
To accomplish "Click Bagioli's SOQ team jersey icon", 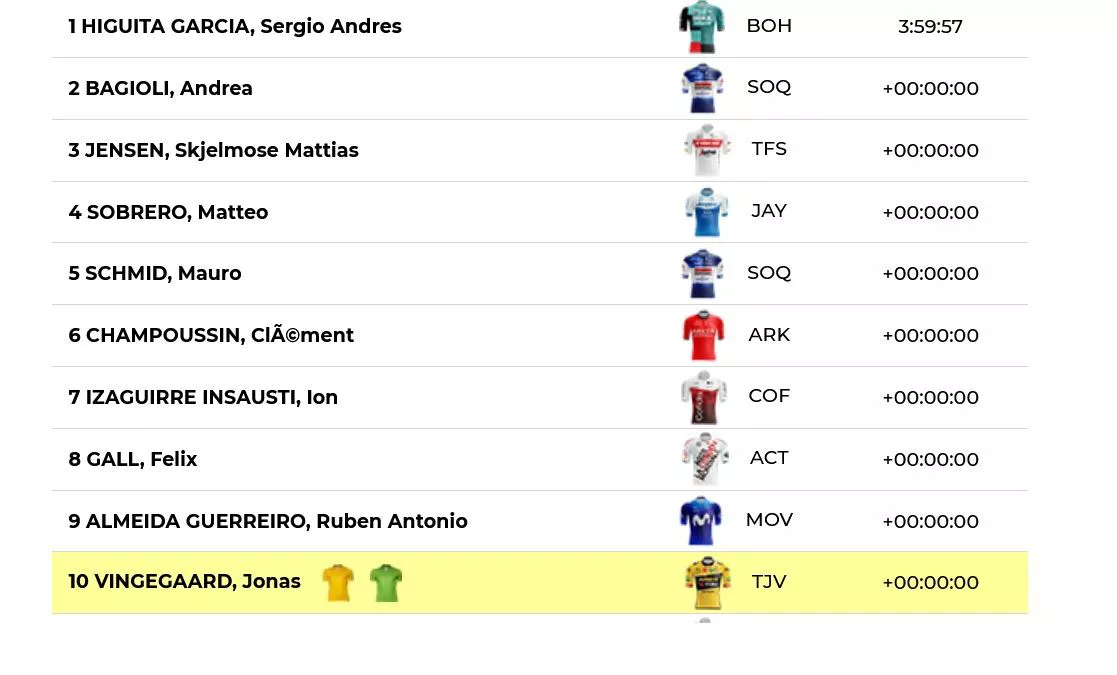I will (x=702, y=88).
